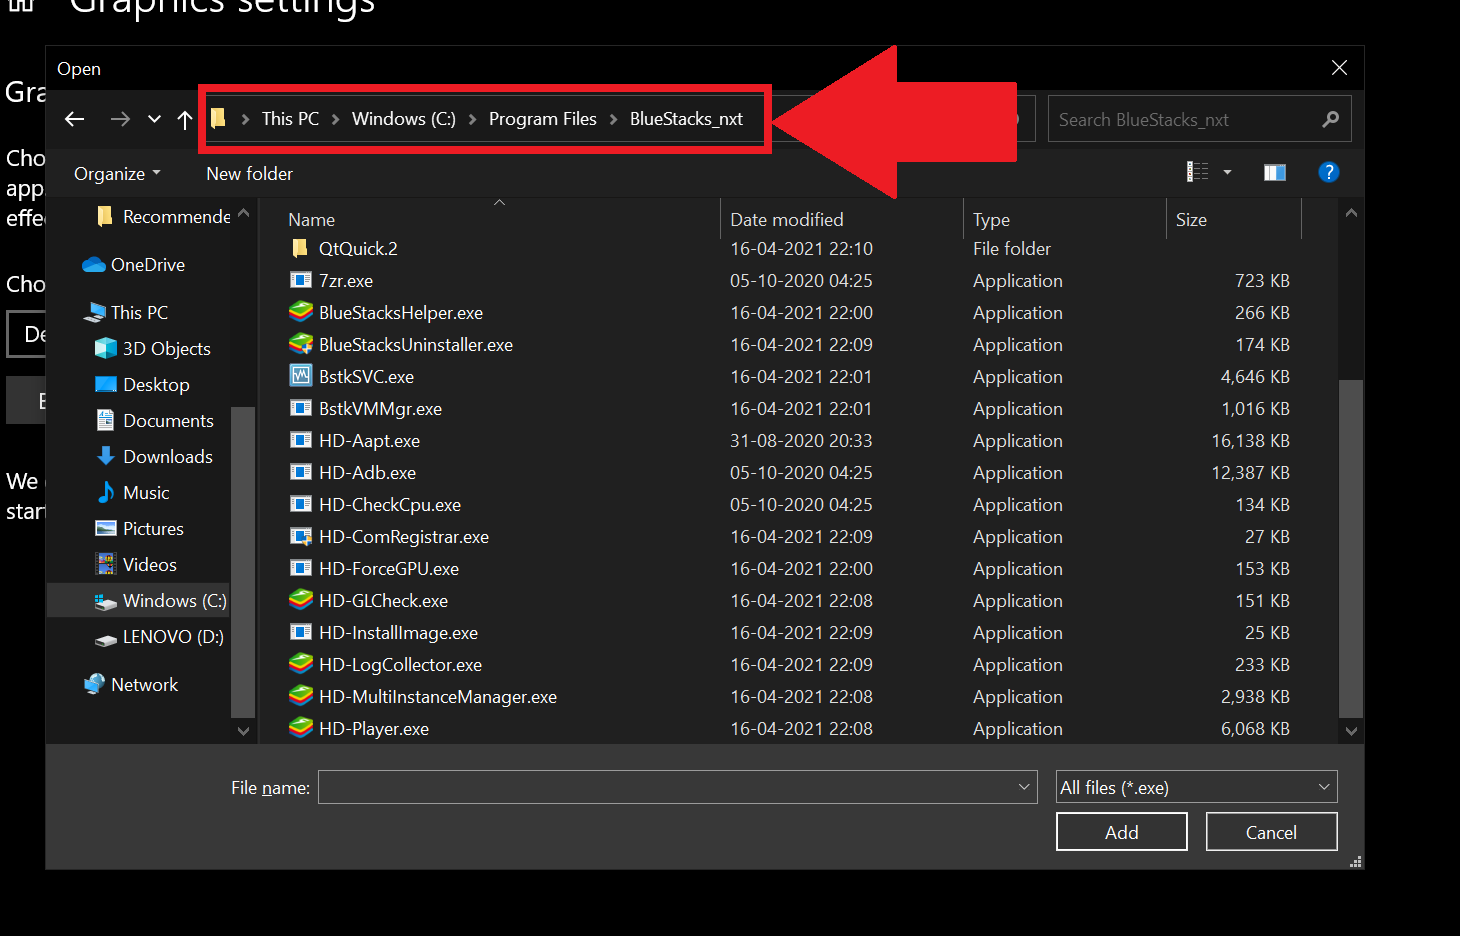The width and height of the screenshot is (1460, 936).
Task: Click the folder icon in address bar
Action: point(218,118)
